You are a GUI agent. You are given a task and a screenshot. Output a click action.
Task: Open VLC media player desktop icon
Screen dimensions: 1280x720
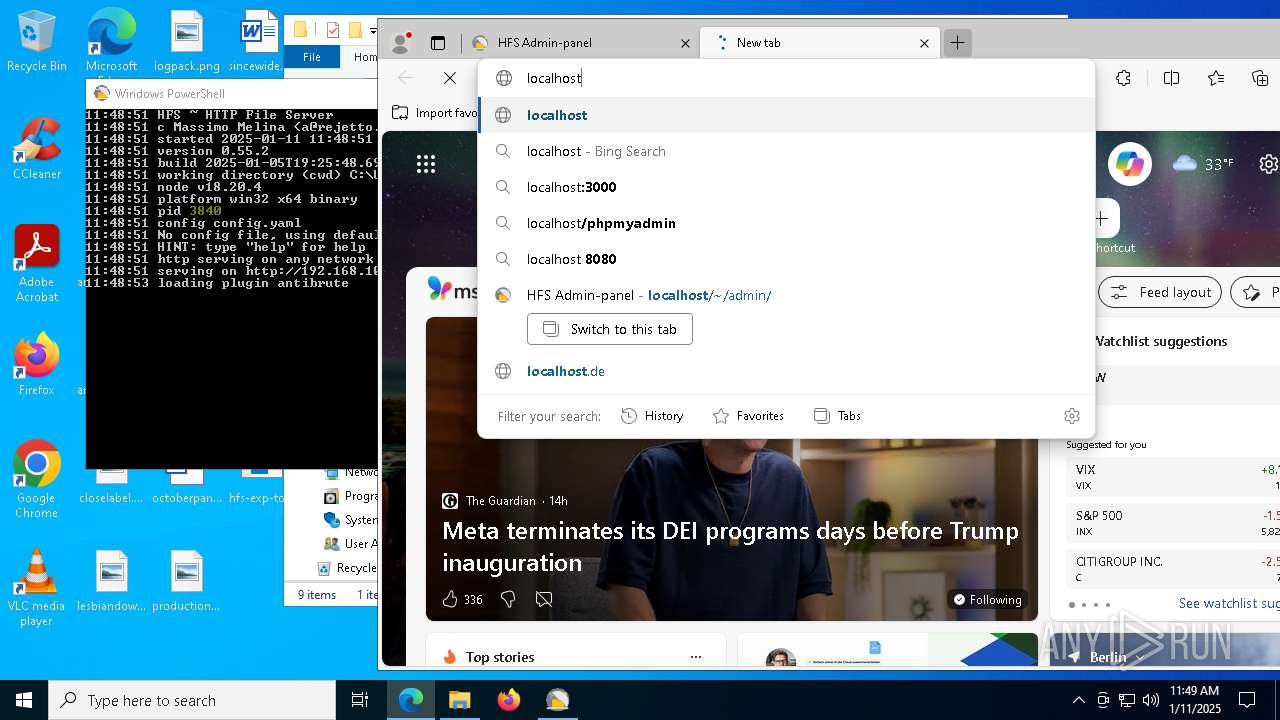pyautogui.click(x=37, y=588)
